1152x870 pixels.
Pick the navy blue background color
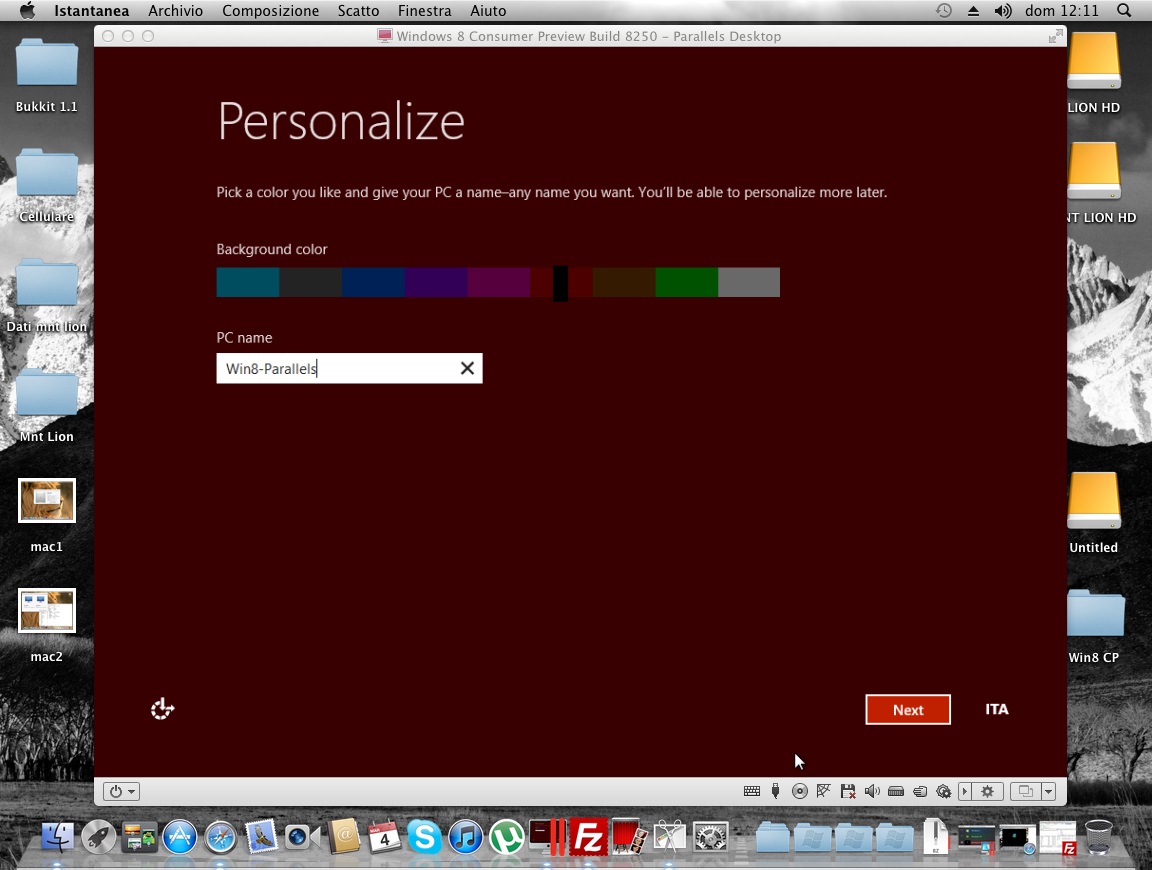click(x=373, y=282)
